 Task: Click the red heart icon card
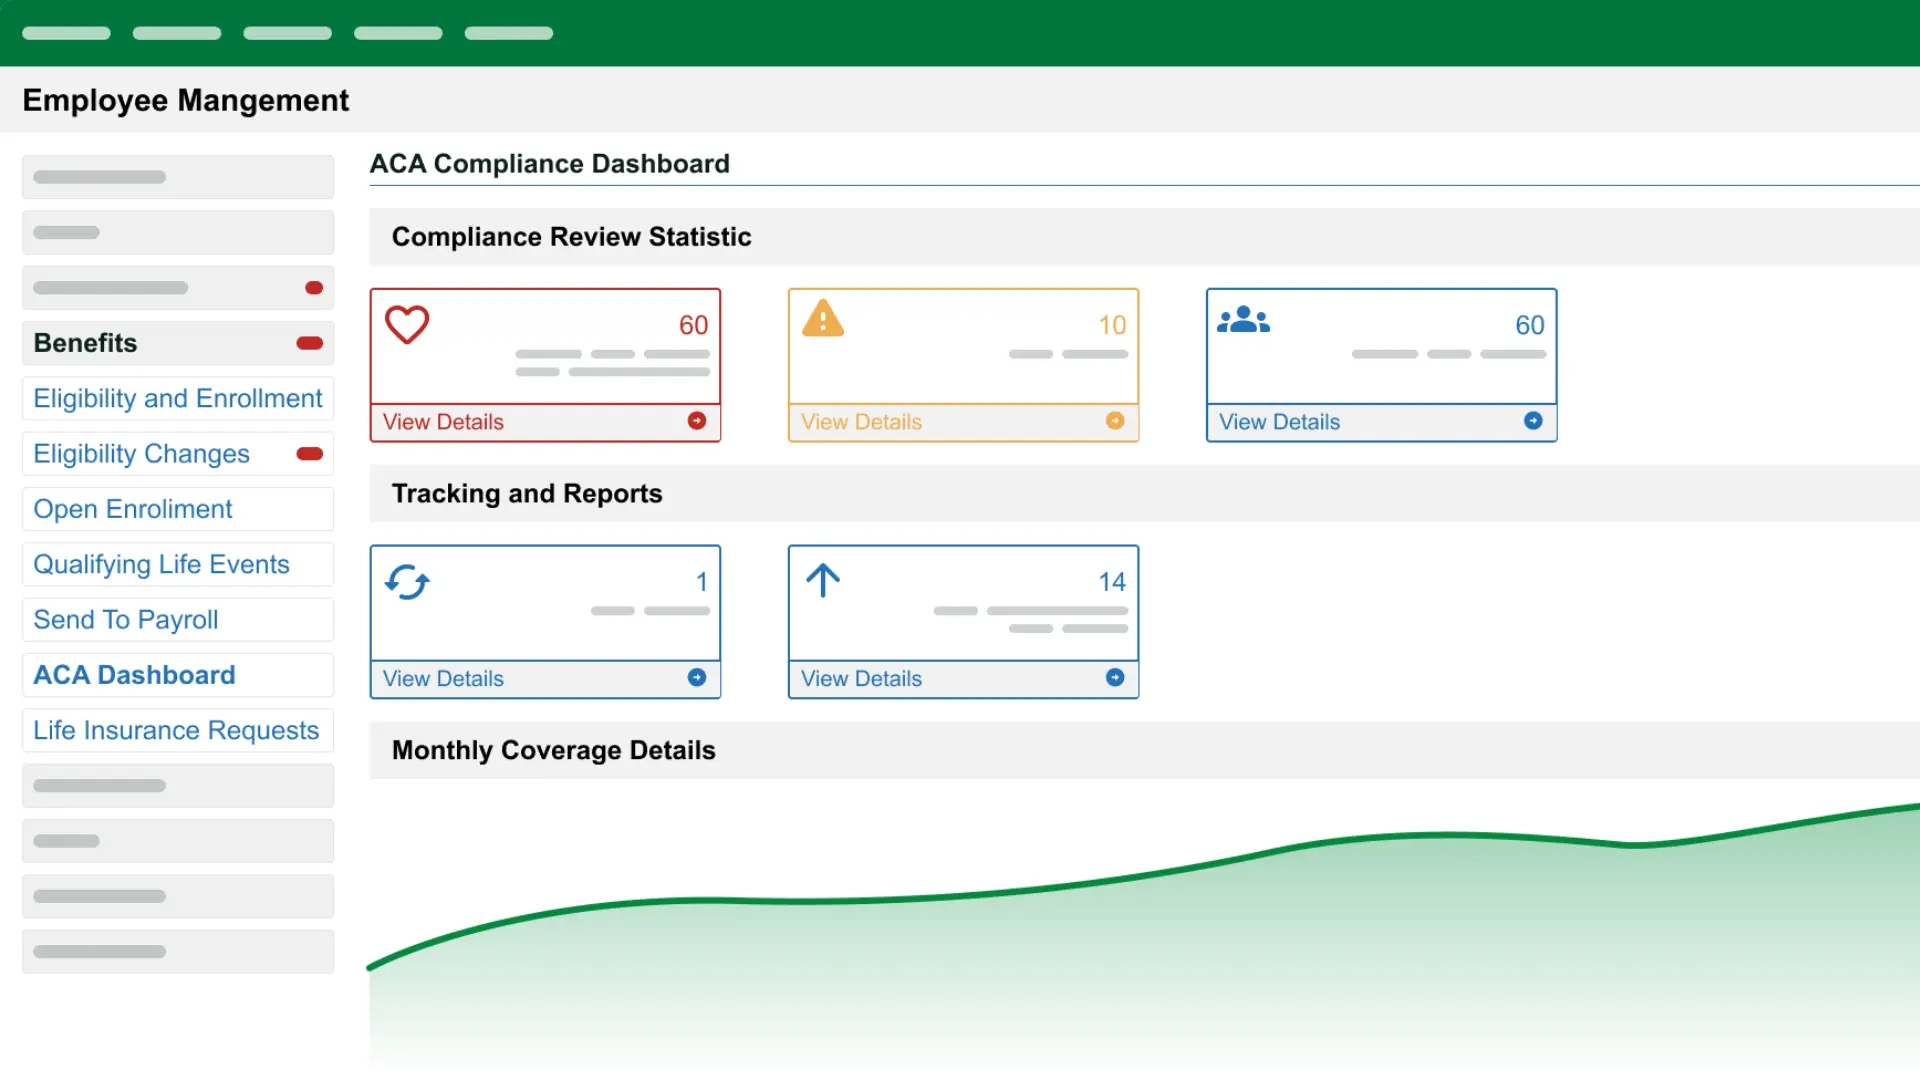(407, 324)
